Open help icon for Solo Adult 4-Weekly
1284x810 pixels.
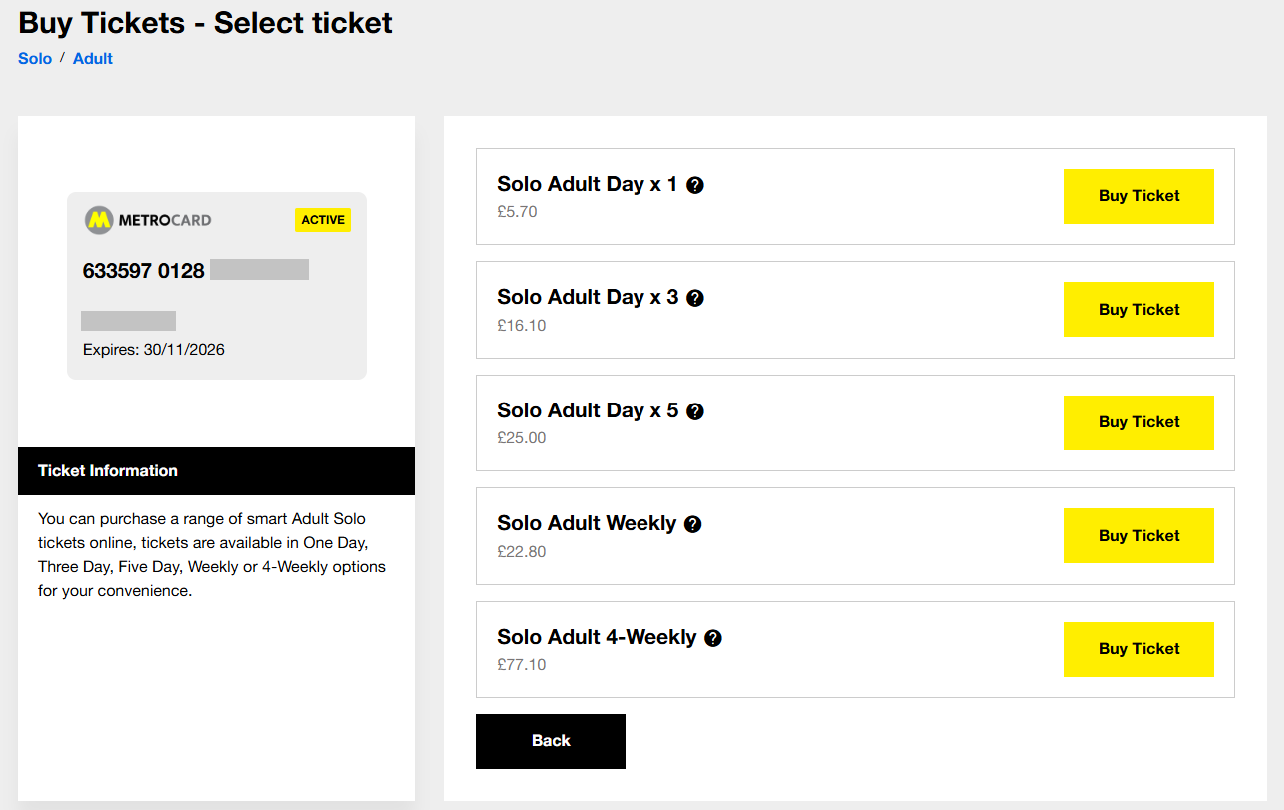click(x=713, y=638)
